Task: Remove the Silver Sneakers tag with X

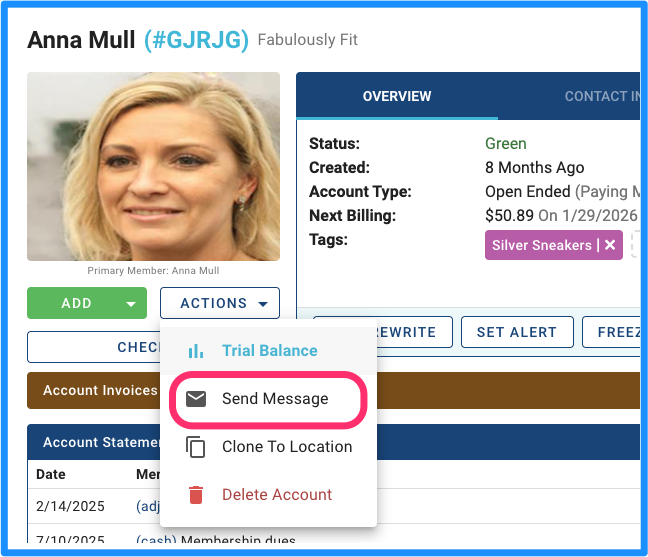Action: (610, 245)
